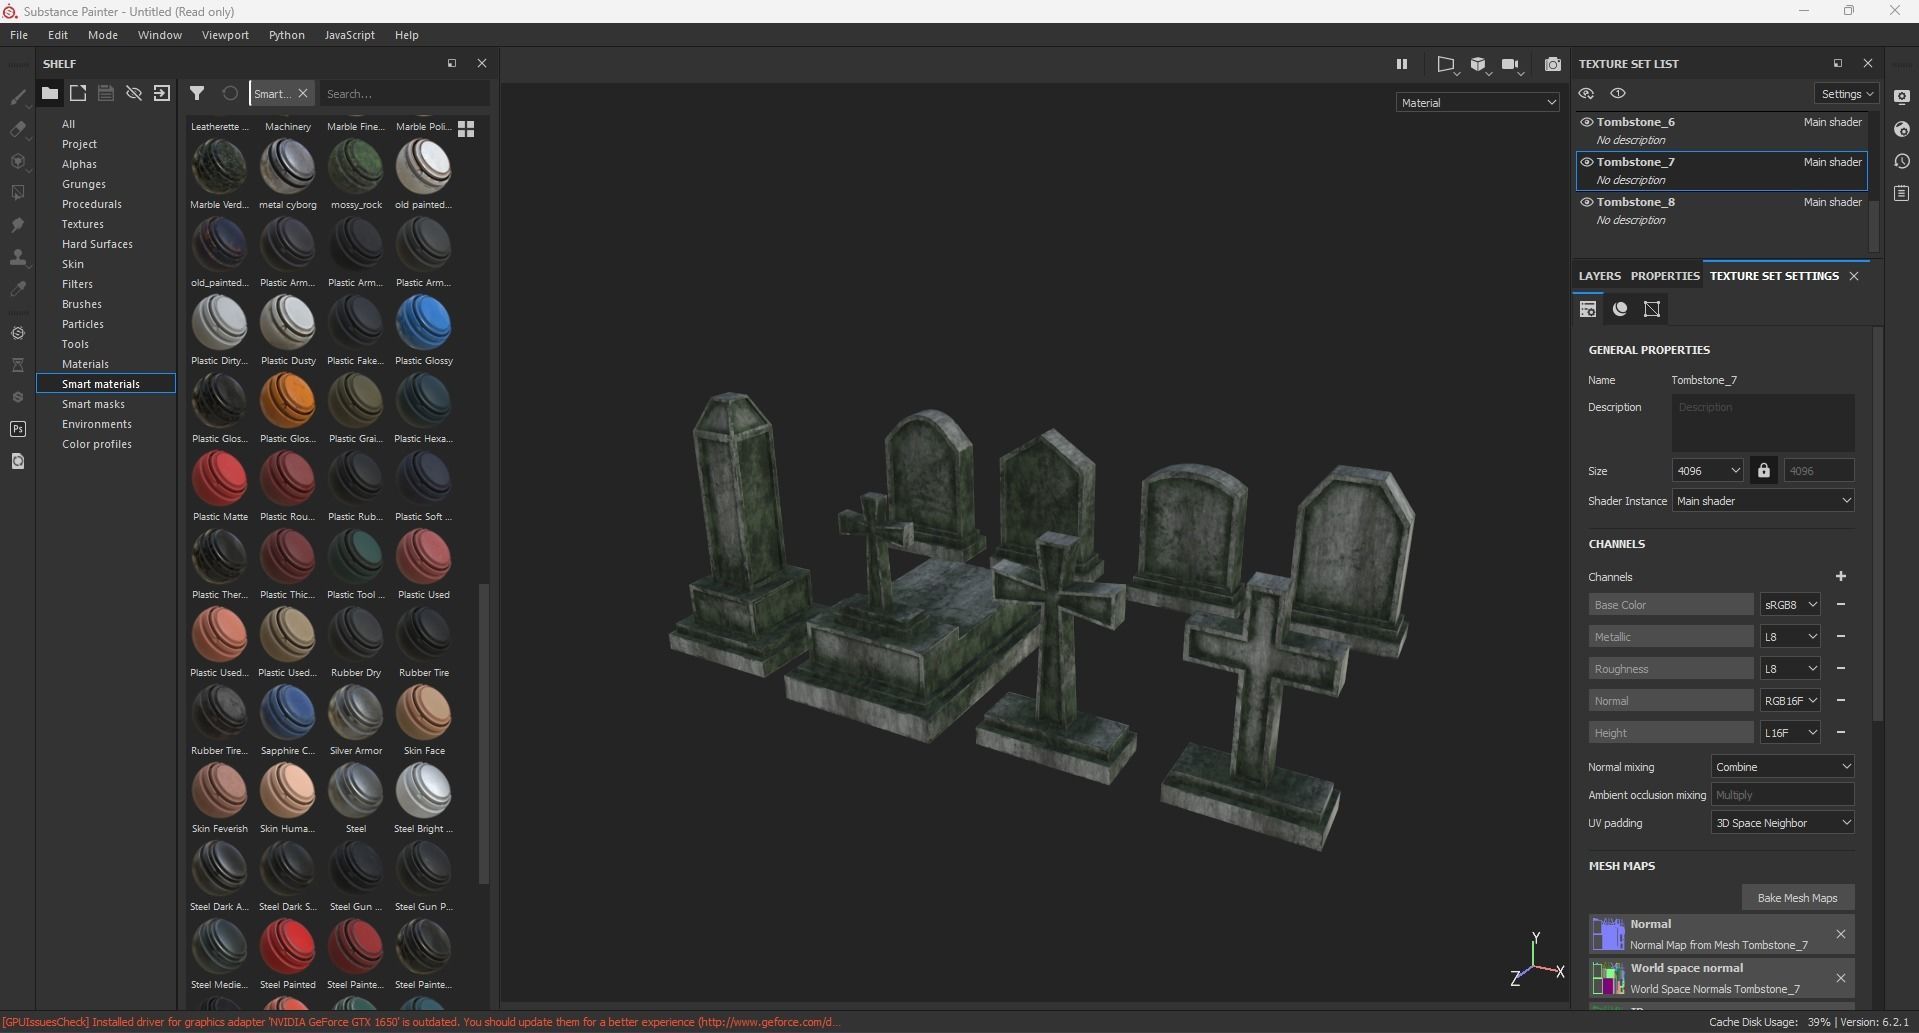1919x1033 pixels.
Task: Take a viewport screenshot with camera icon
Action: coord(1552,64)
